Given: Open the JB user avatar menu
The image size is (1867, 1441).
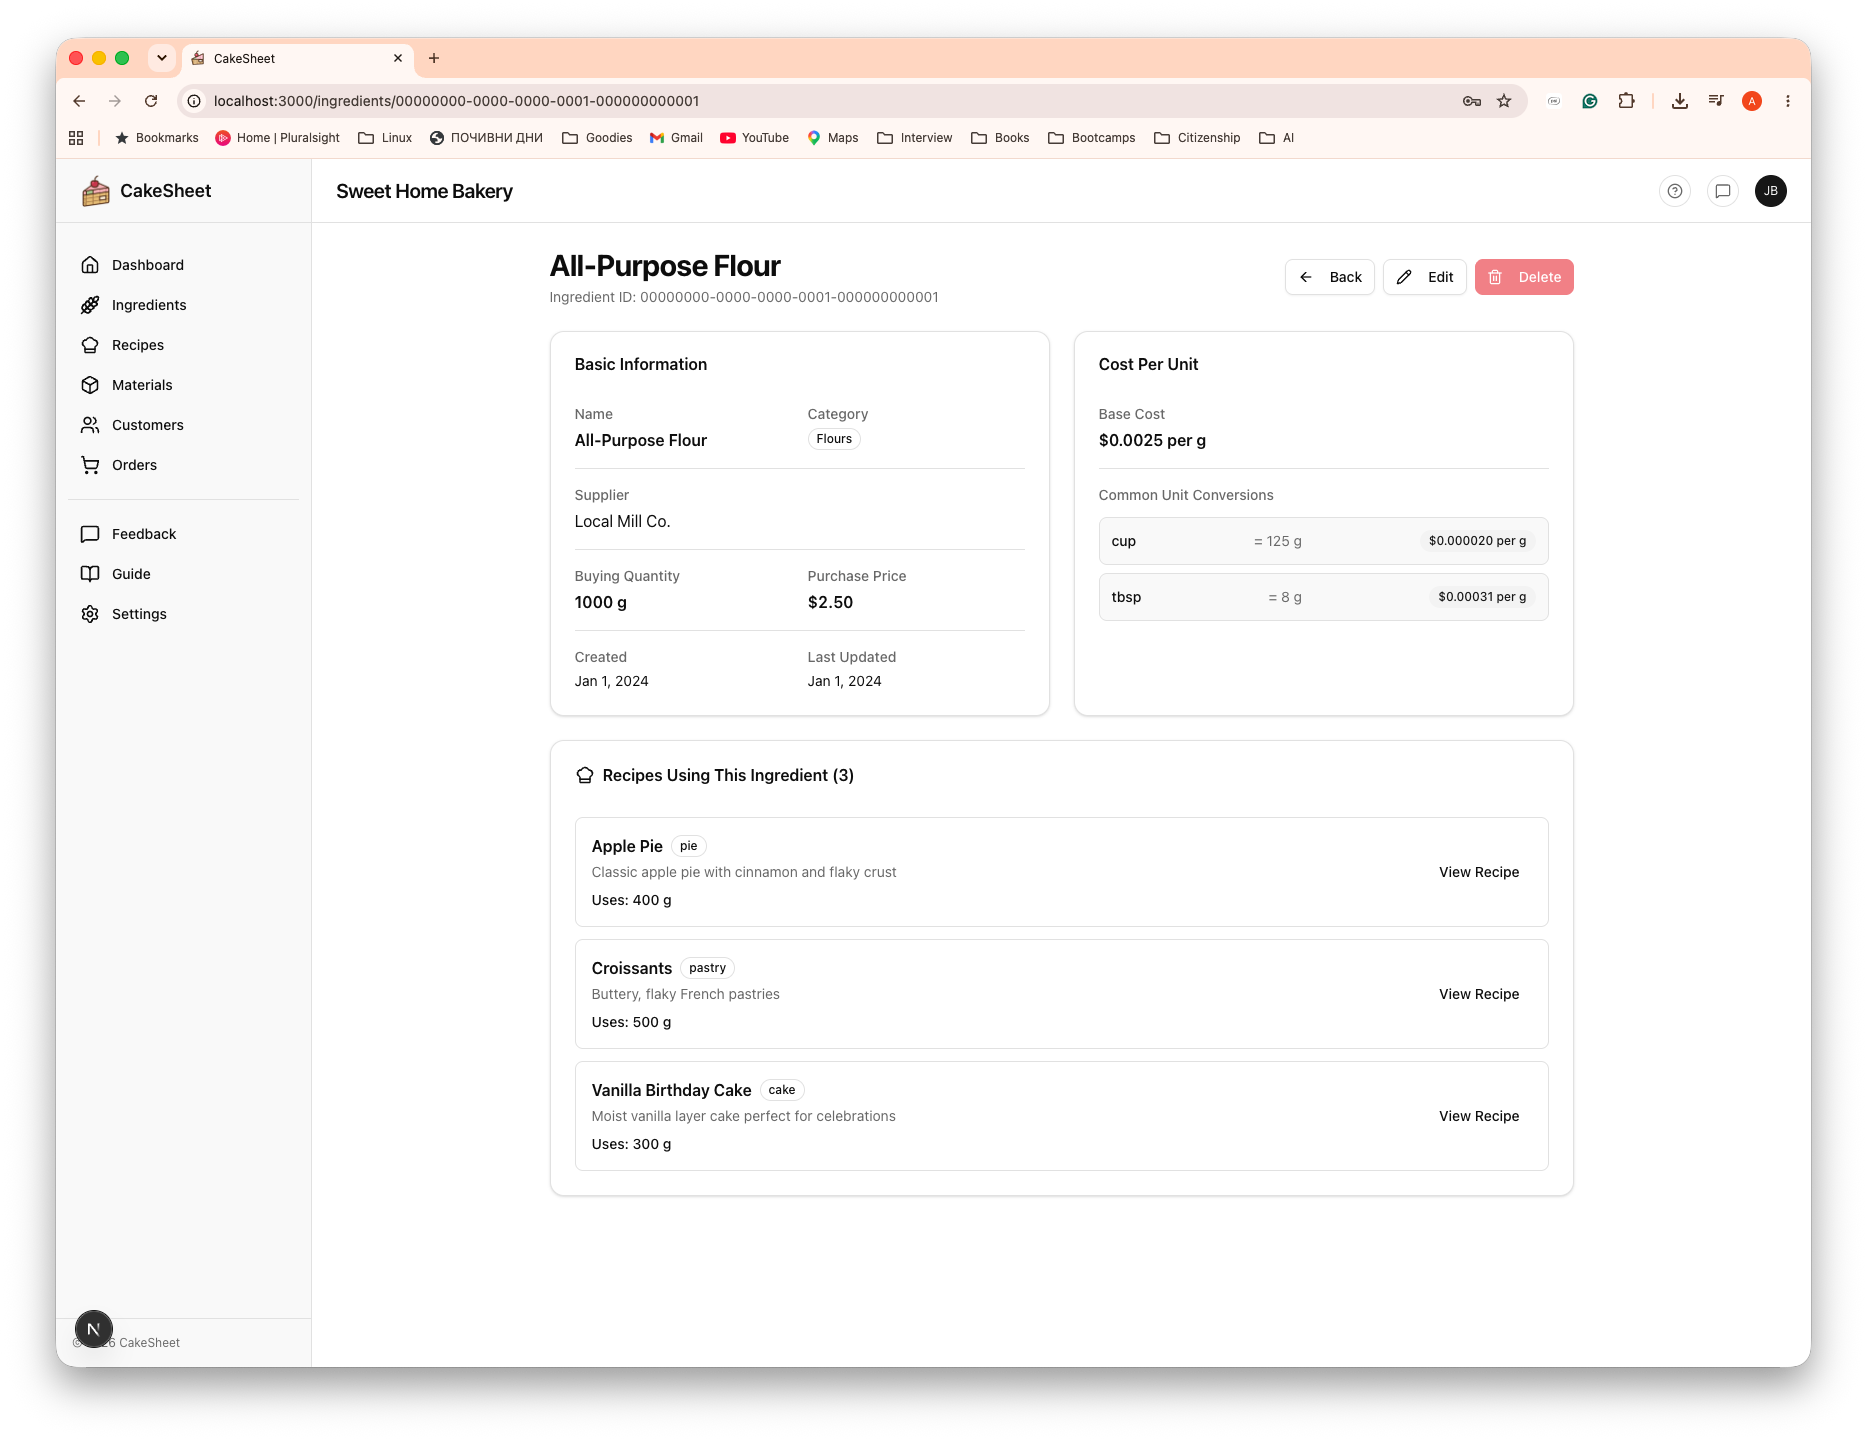Looking at the screenshot, I should pos(1771,191).
